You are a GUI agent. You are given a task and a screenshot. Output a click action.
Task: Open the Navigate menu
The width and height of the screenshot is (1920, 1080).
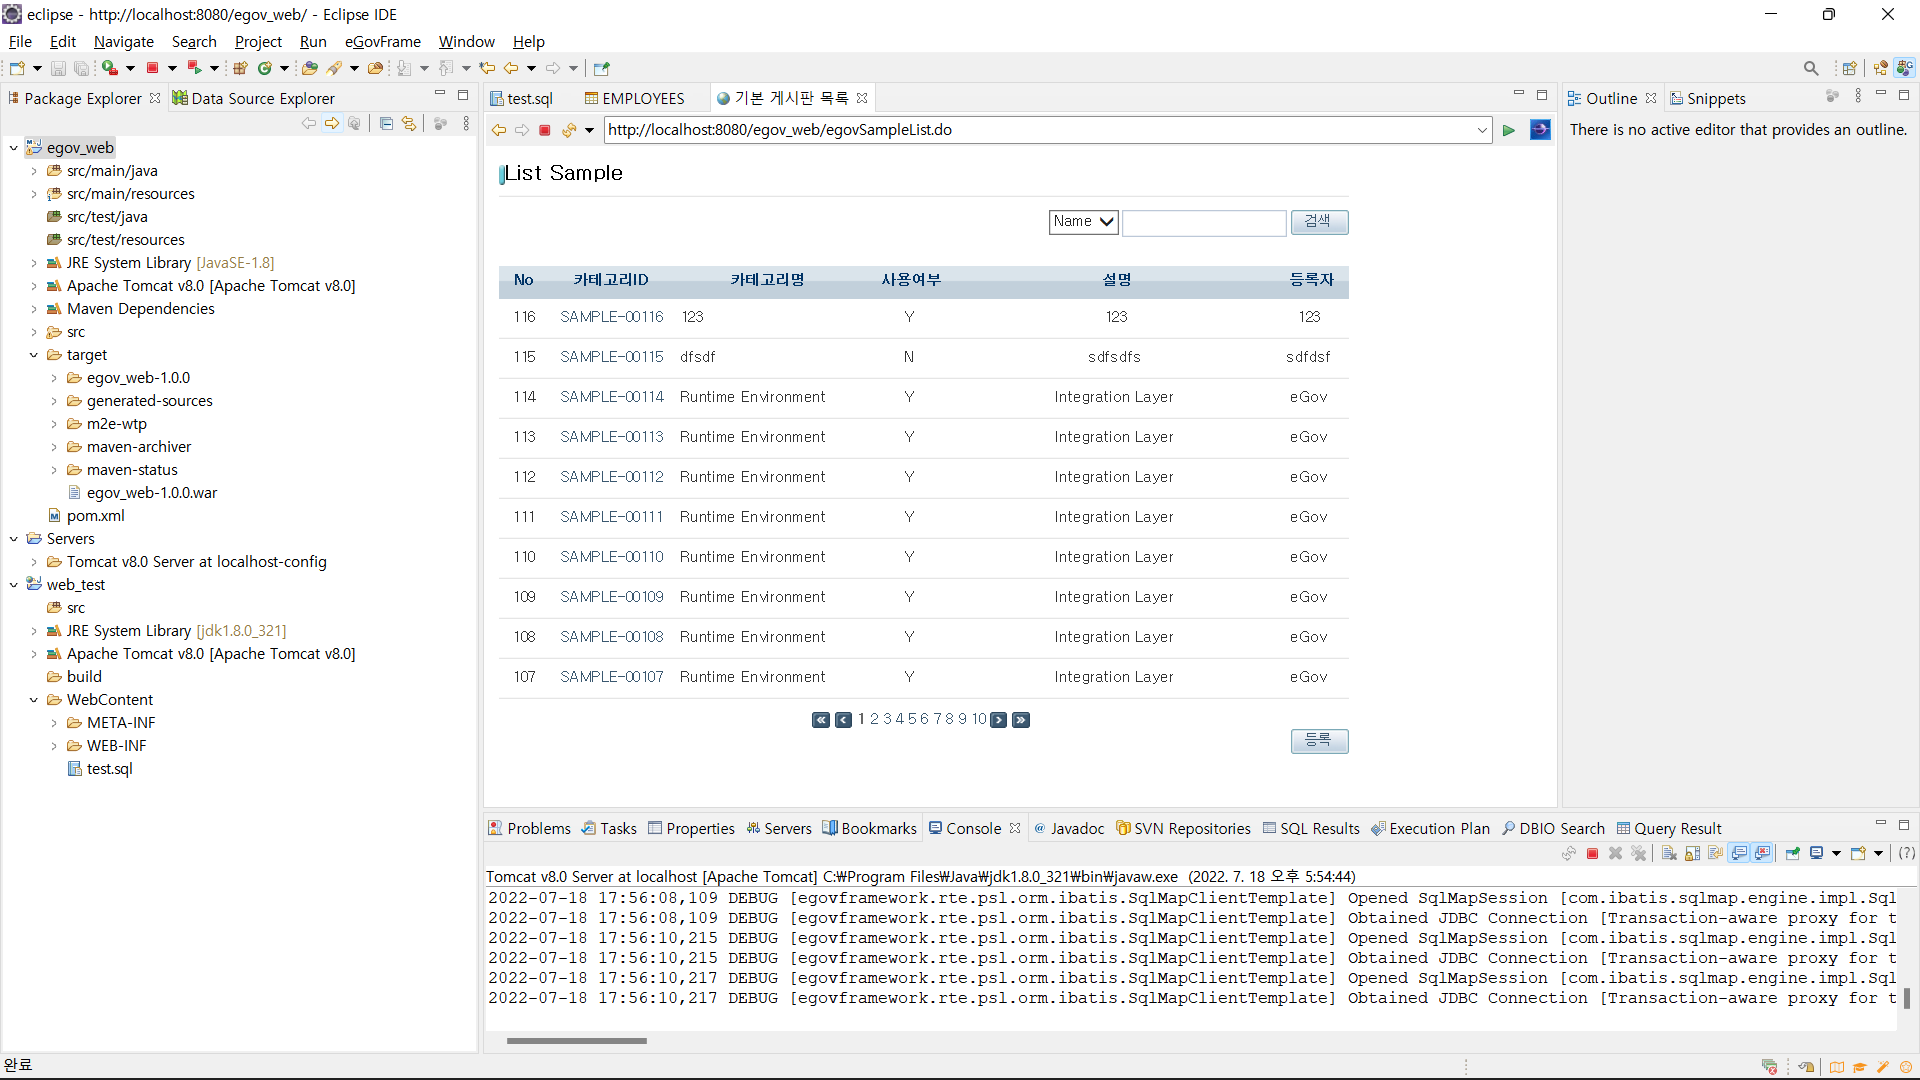[x=123, y=42]
